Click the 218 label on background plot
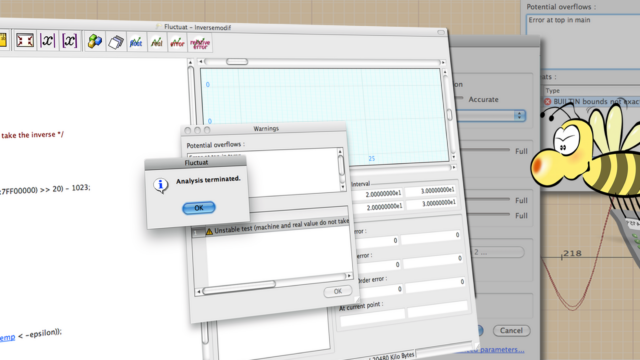This screenshot has width=640, height=360. (x=572, y=253)
